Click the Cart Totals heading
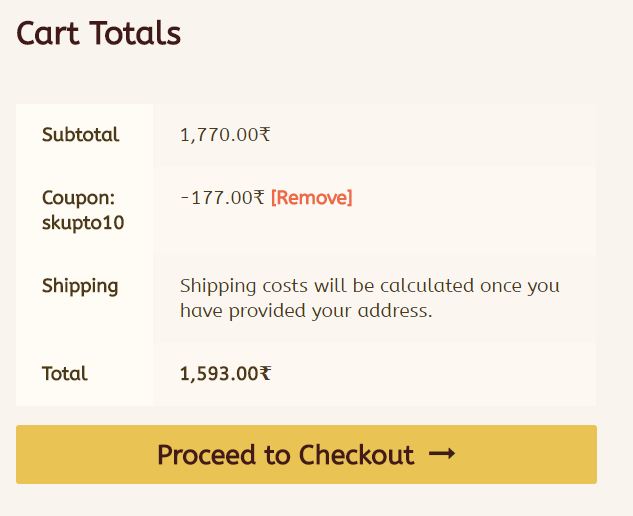 98,33
